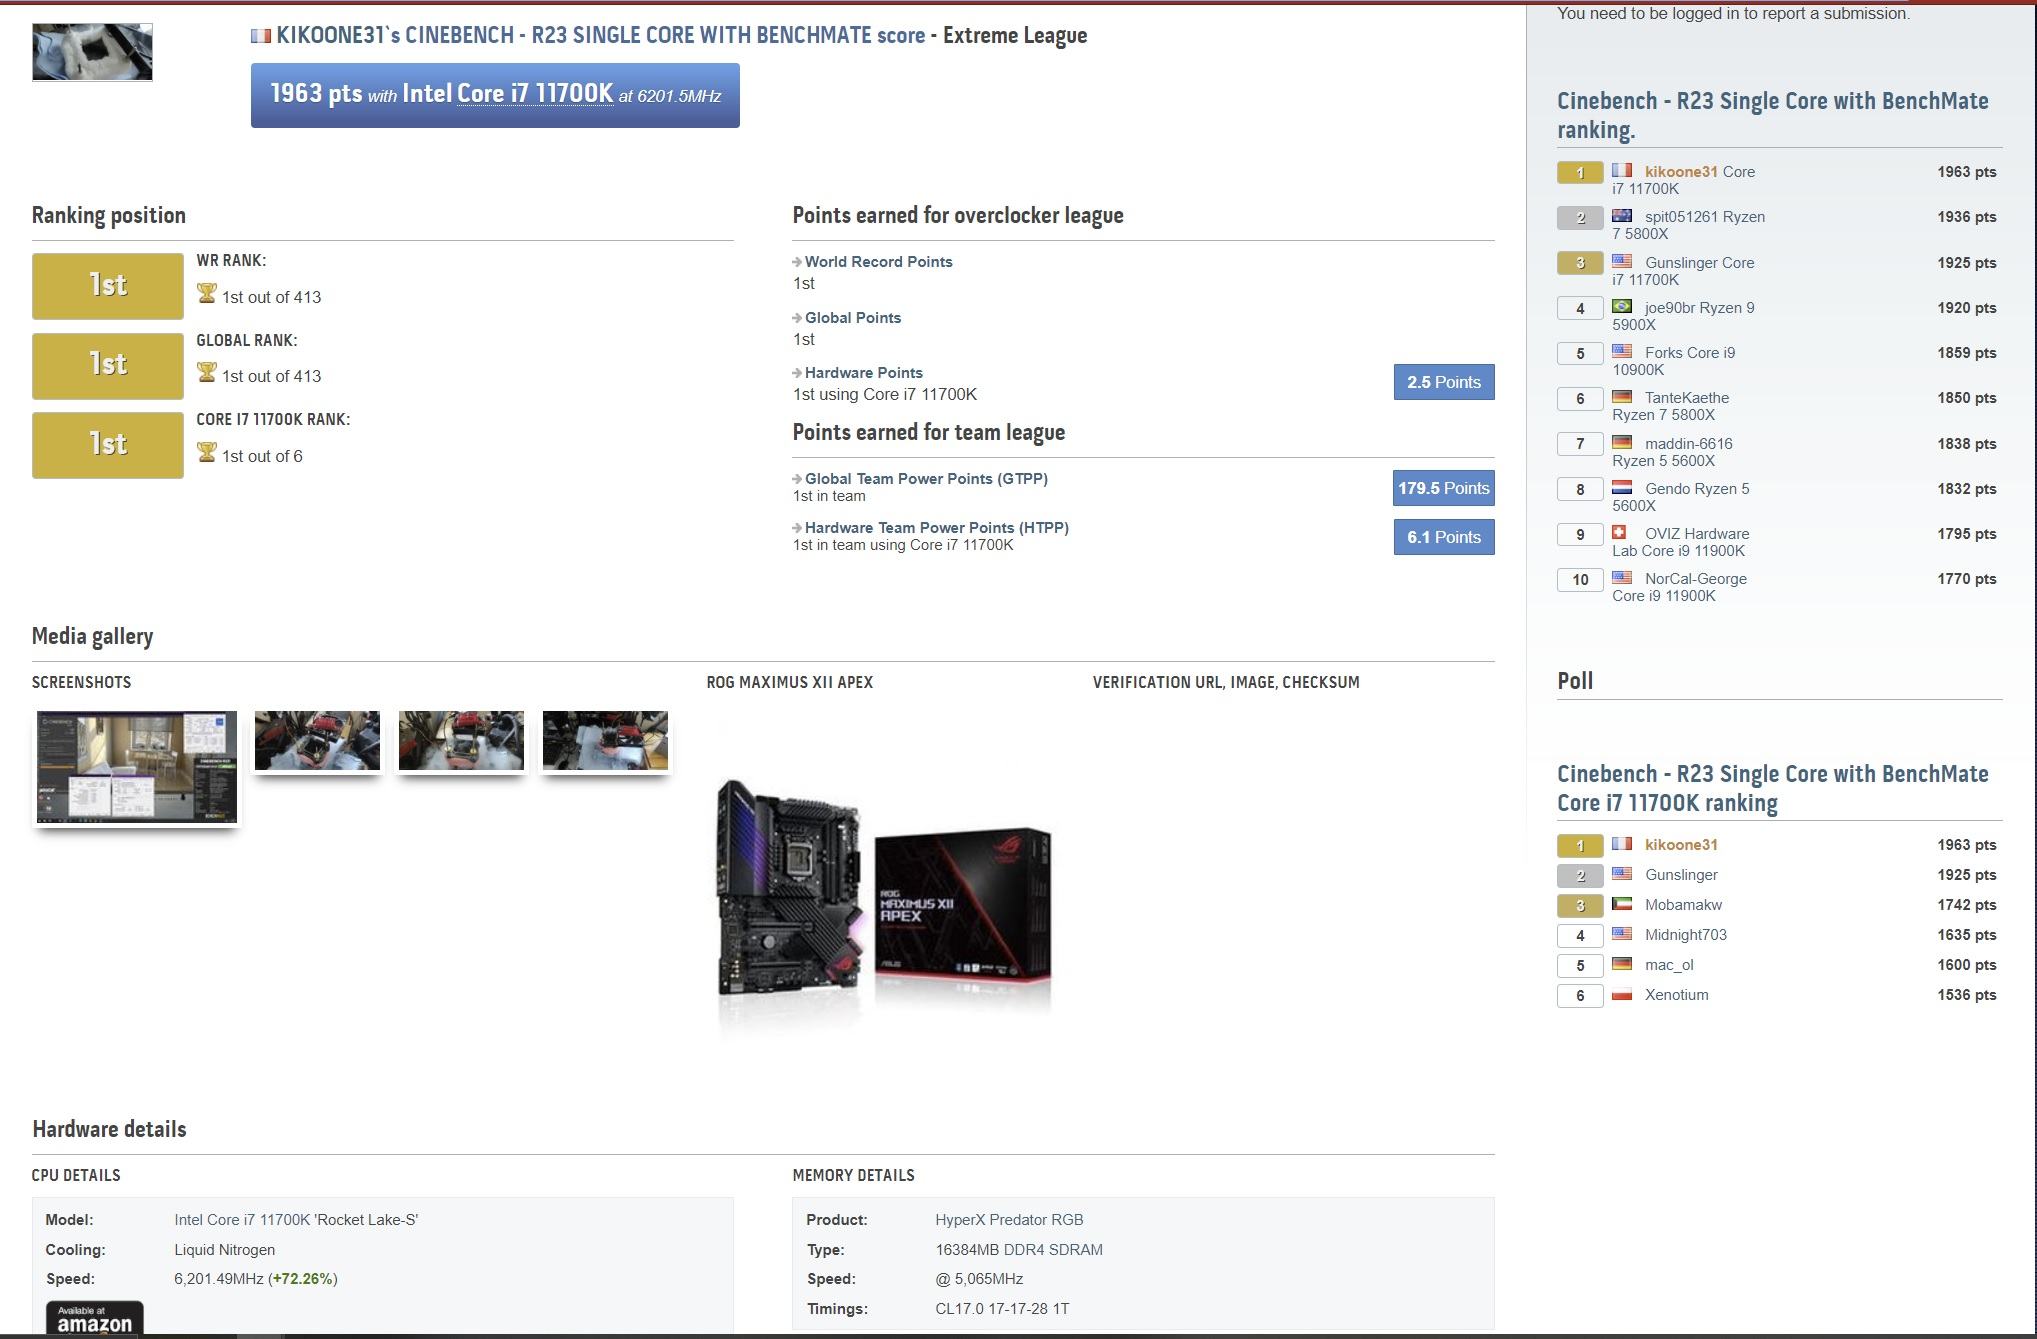Open TanteKaethe Ryzen 7 5800X ranking entry
This screenshot has height=1339, width=2037.
click(1670, 406)
